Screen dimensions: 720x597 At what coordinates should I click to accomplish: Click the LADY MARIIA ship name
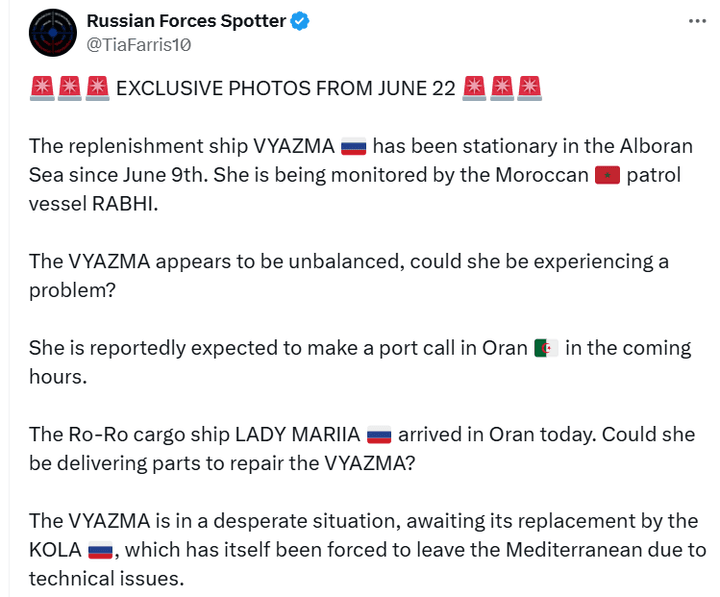click(298, 434)
